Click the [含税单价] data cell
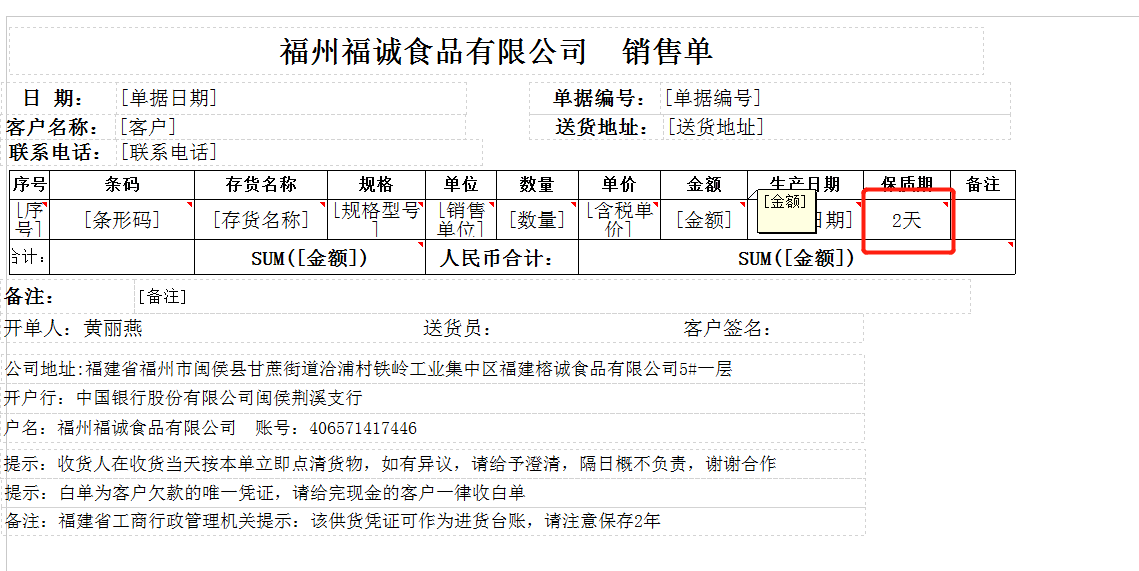Viewport: 1139px width, 571px height. pos(619,219)
